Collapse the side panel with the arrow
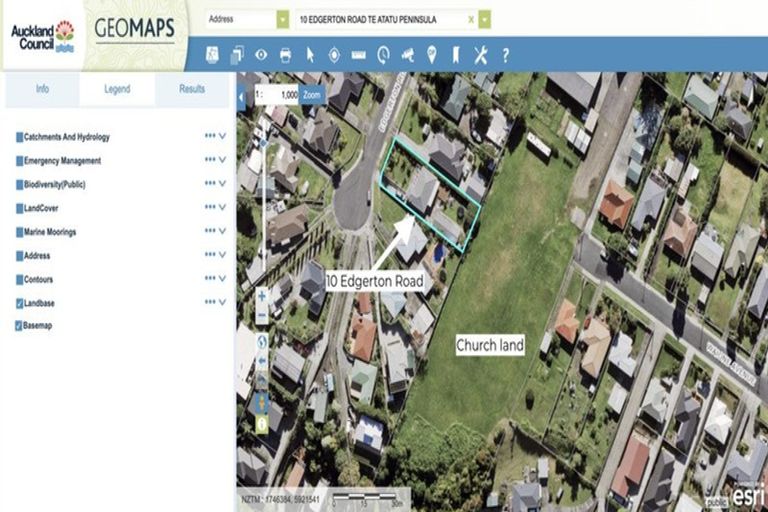Image resolution: width=768 pixels, height=512 pixels. click(x=241, y=97)
